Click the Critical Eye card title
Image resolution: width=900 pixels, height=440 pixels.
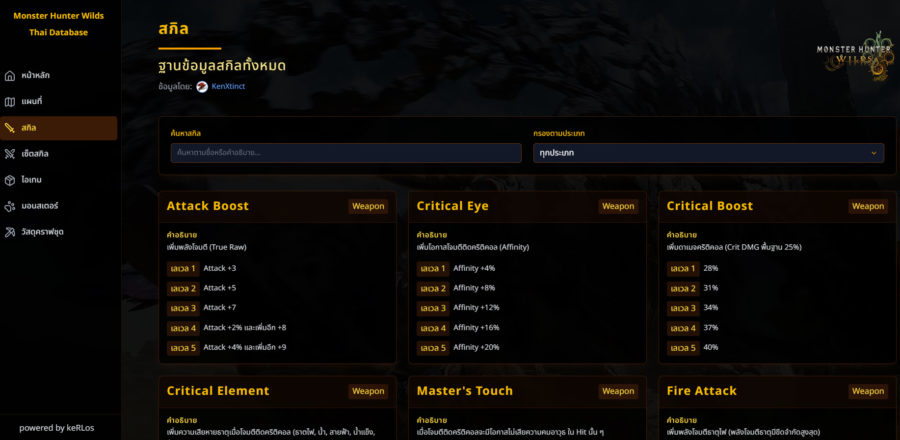pyautogui.click(x=453, y=206)
